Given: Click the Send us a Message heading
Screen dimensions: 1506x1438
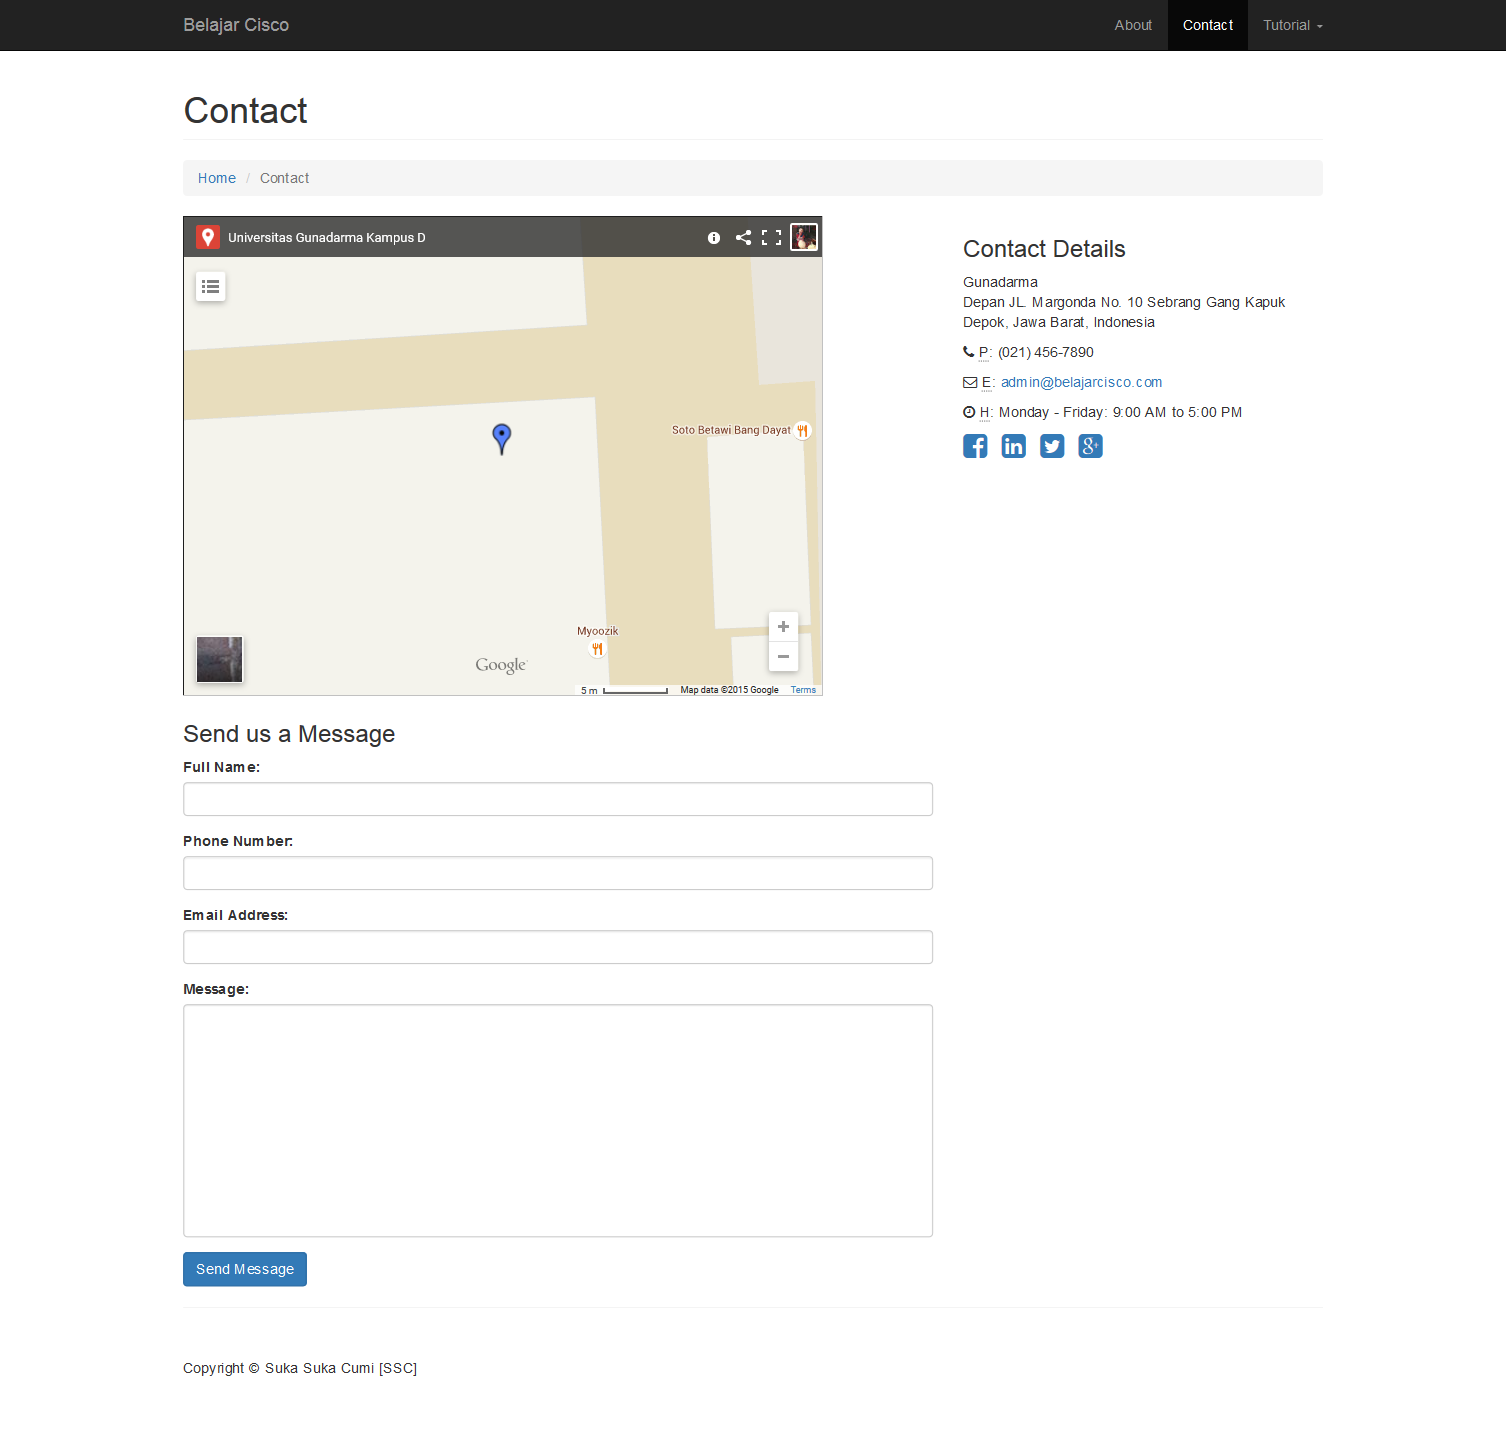Looking at the screenshot, I should click(289, 734).
